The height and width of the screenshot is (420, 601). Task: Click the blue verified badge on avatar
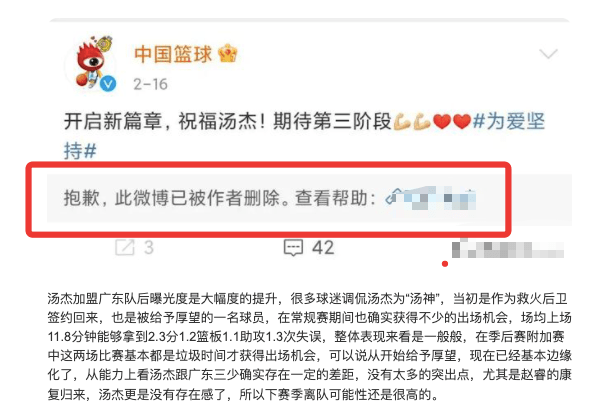tap(108, 84)
